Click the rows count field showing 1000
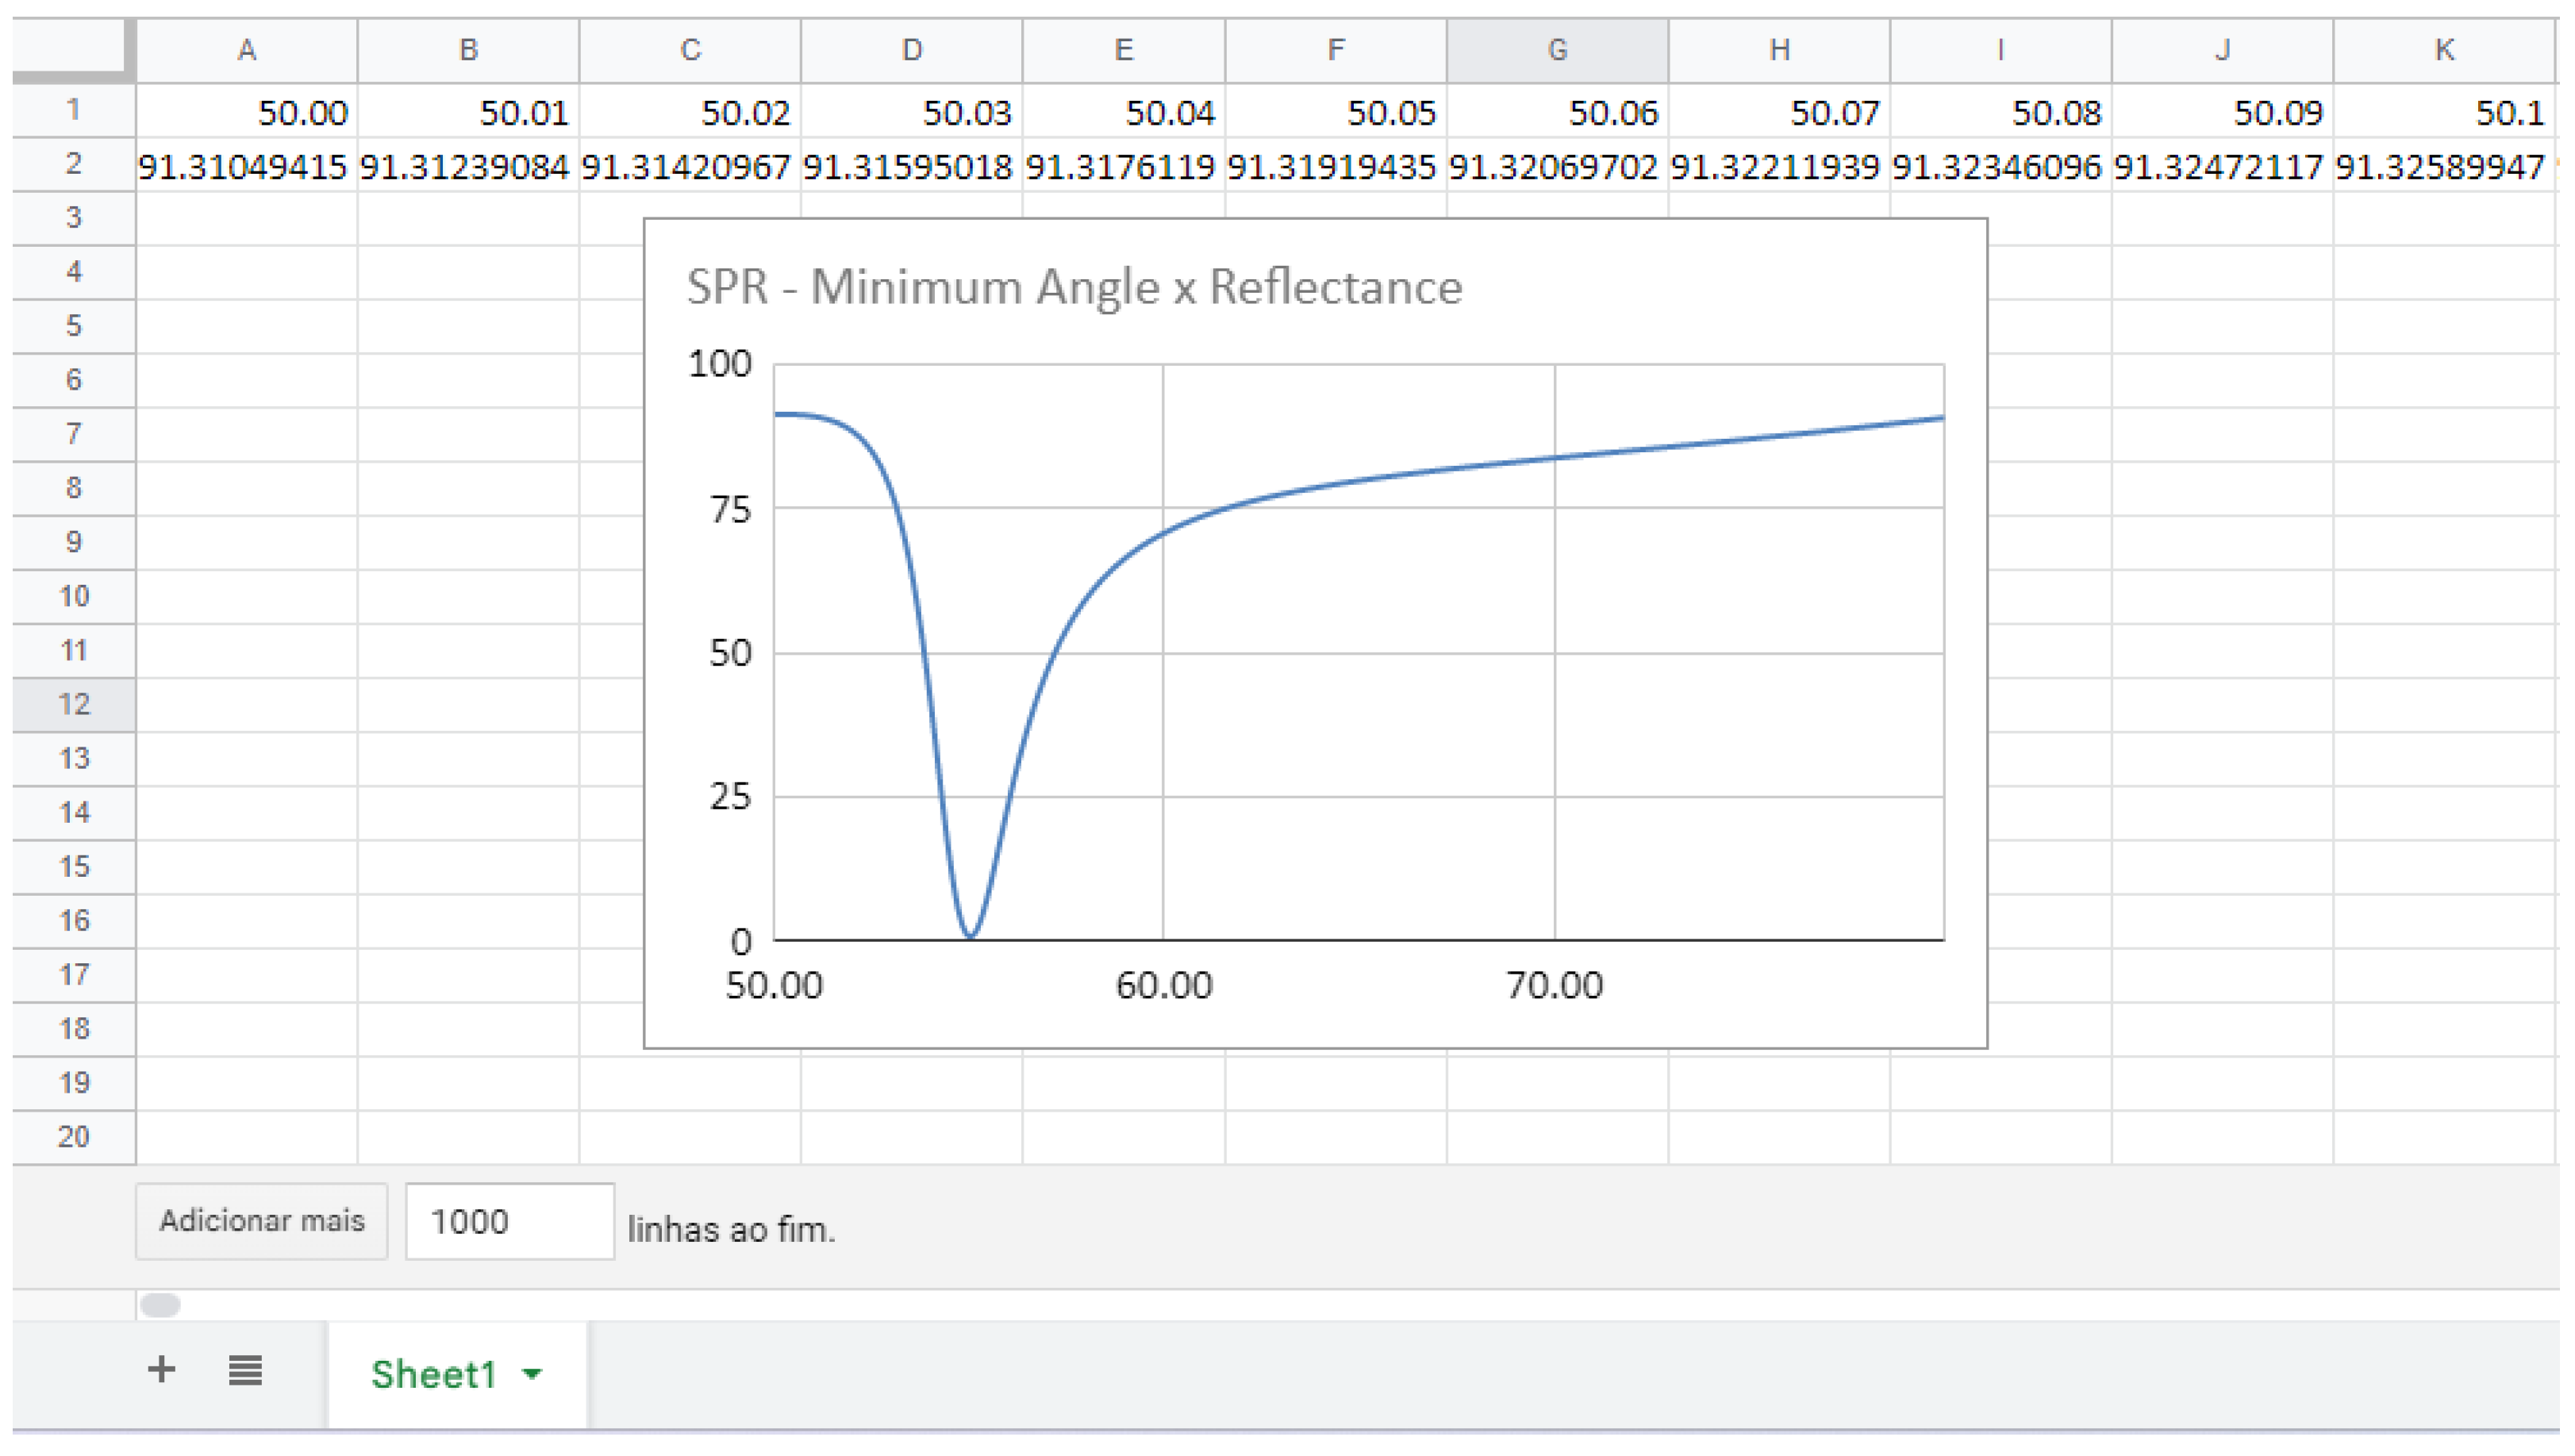The image size is (2575, 1456). [509, 1222]
